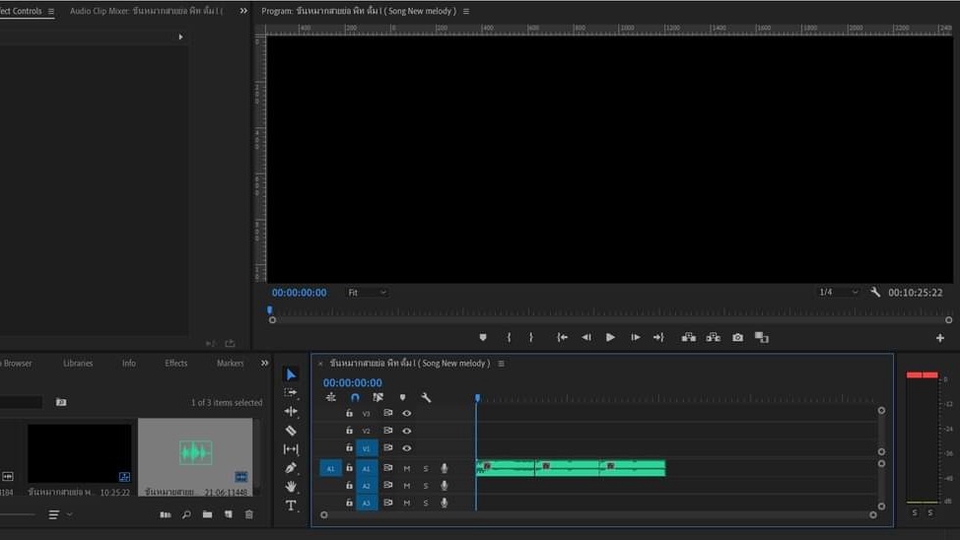Solo audio track A2

tap(425, 486)
